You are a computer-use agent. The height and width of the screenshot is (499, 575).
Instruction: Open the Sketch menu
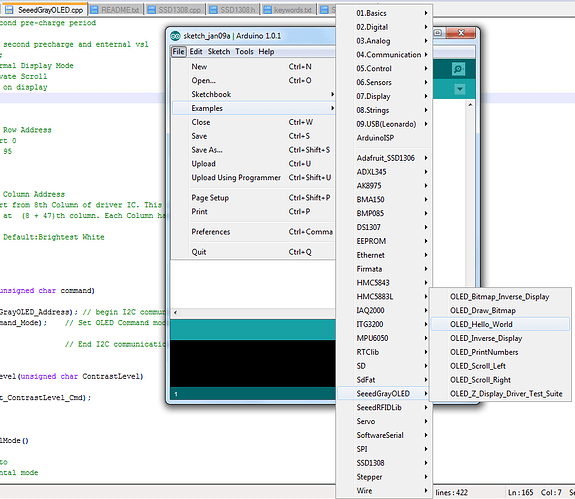[x=219, y=52]
